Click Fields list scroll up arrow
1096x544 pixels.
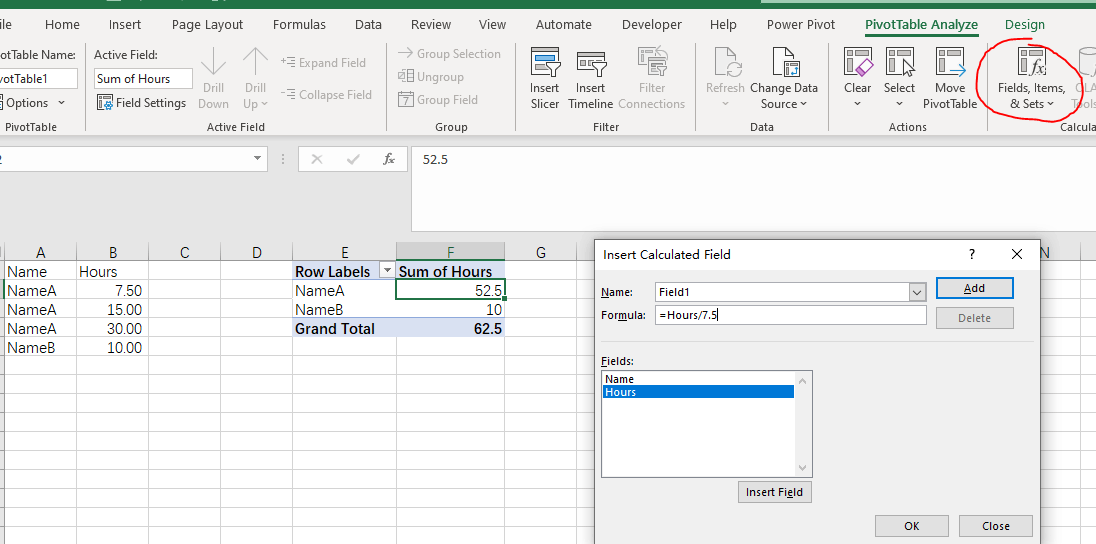pyautogui.click(x=802, y=381)
